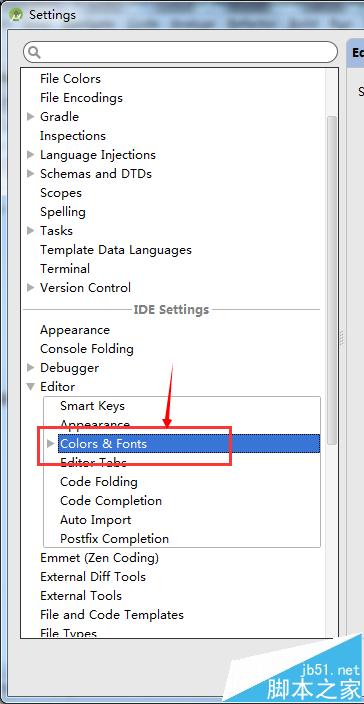Click the search magnifier icon
Screen dimensions: 364x704
tap(35, 53)
